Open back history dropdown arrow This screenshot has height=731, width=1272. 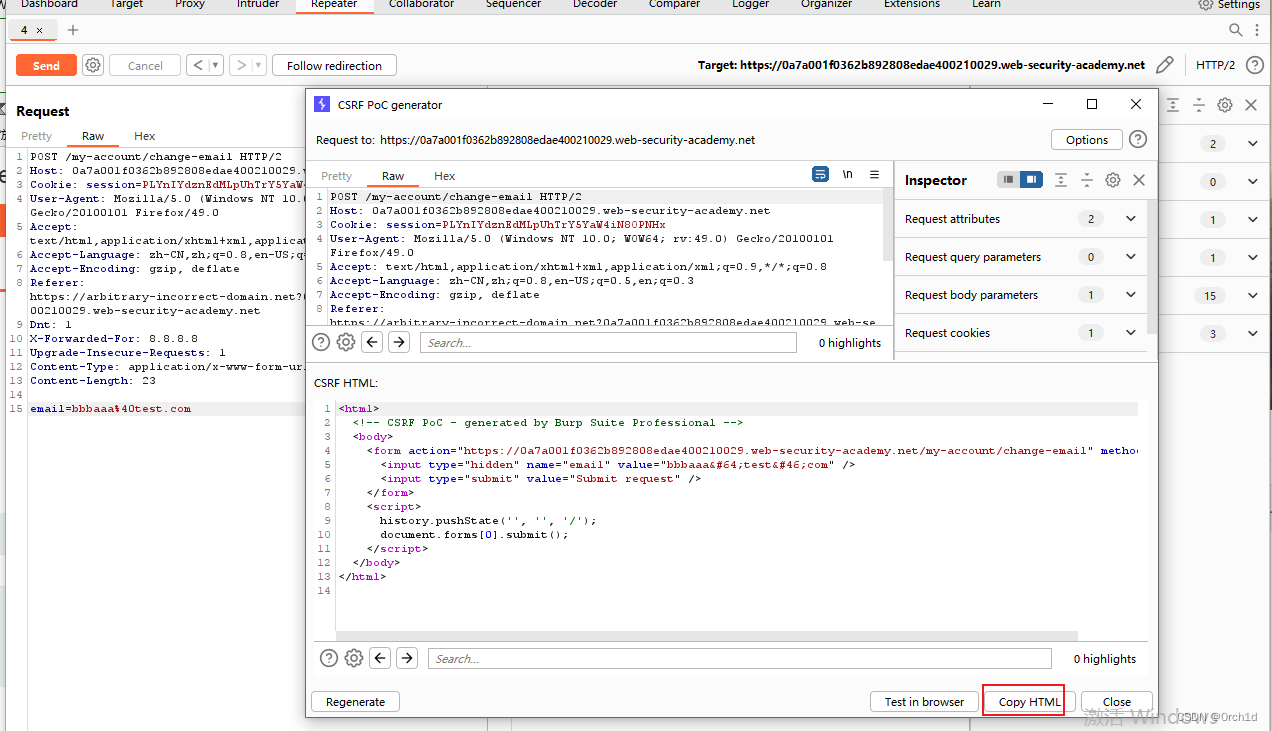tap(217, 65)
